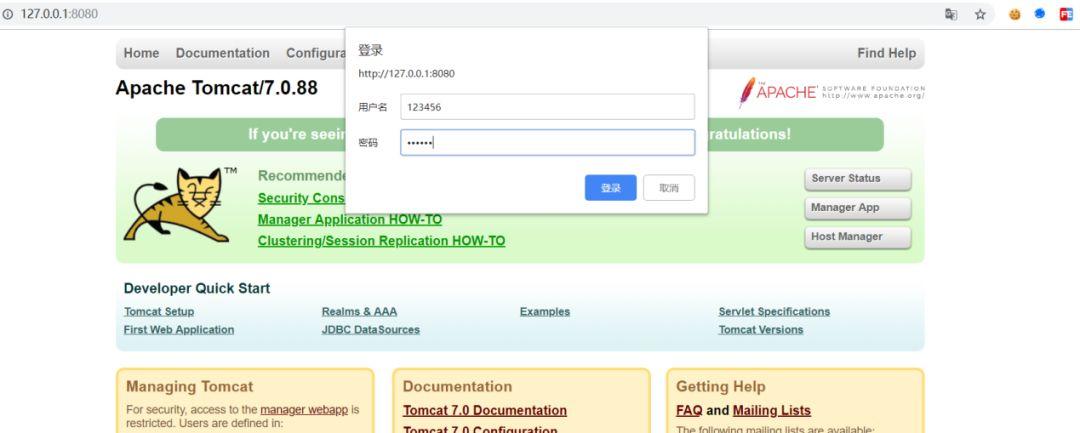Click the 用户名 username field
The image size is (1080, 433).
point(548,107)
